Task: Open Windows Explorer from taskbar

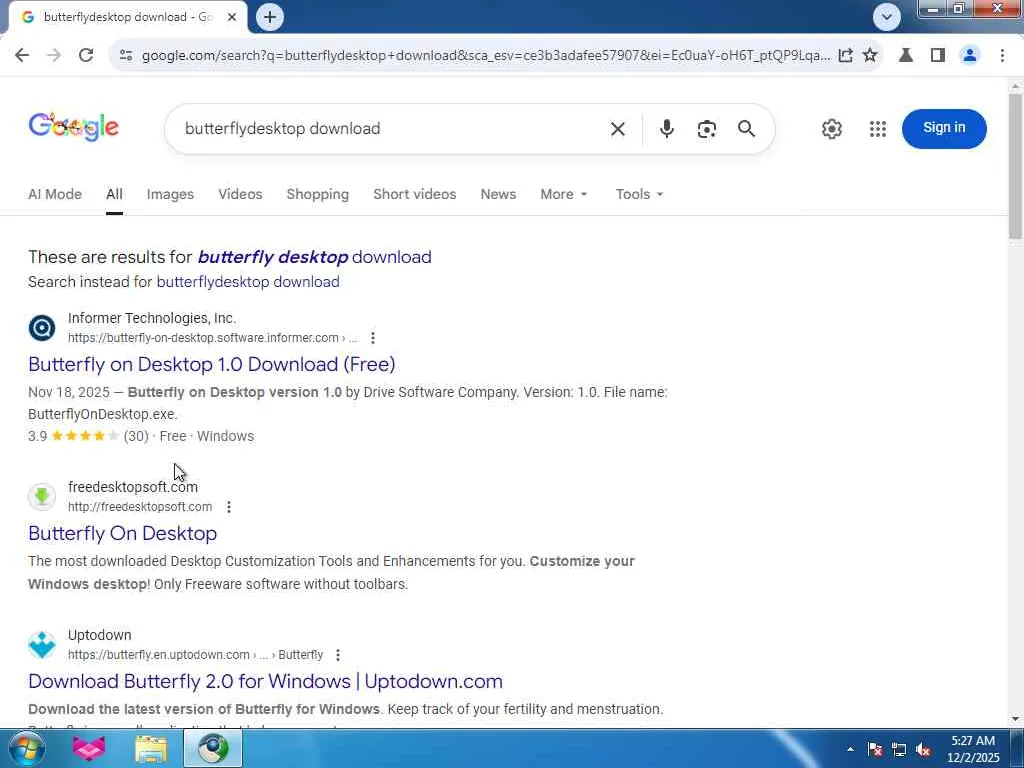Action: click(151, 748)
